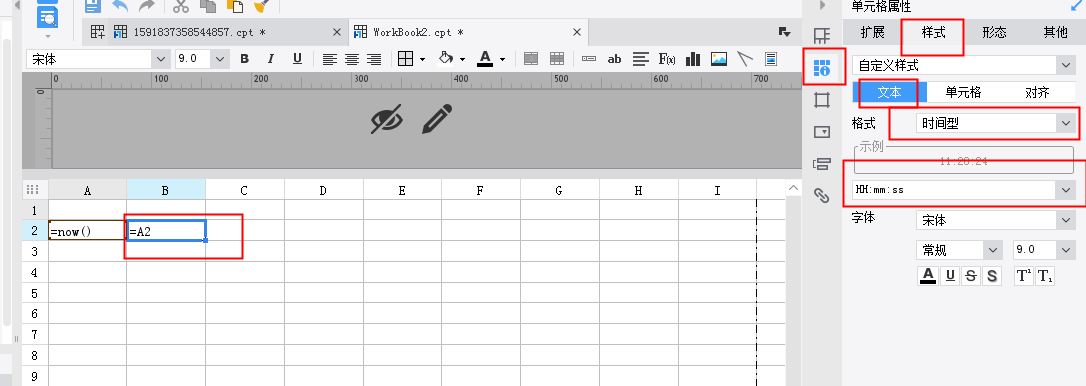1086x386 pixels.
Task: Open the hyperlink sidebar icon
Action: tap(821, 195)
